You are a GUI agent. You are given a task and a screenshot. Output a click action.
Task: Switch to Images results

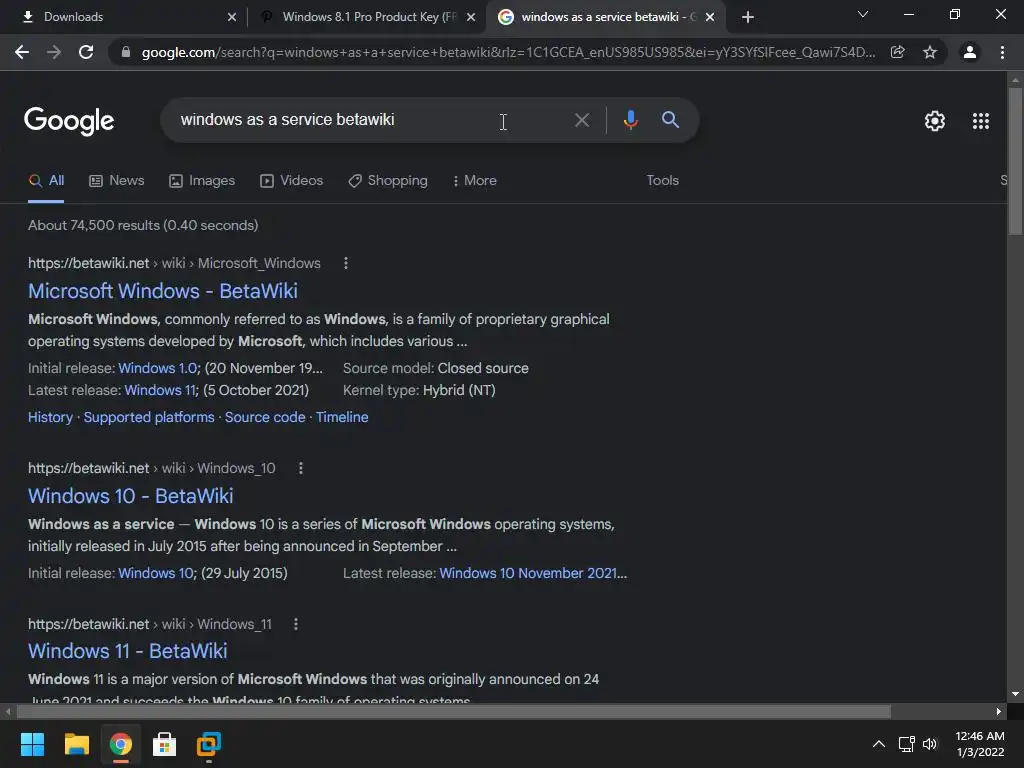[202, 181]
